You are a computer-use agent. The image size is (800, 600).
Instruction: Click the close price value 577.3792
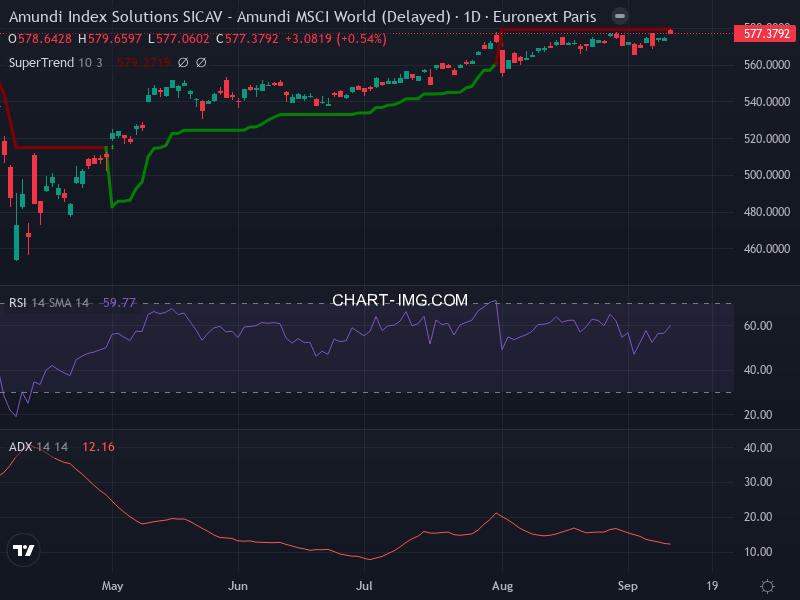click(x=252, y=39)
